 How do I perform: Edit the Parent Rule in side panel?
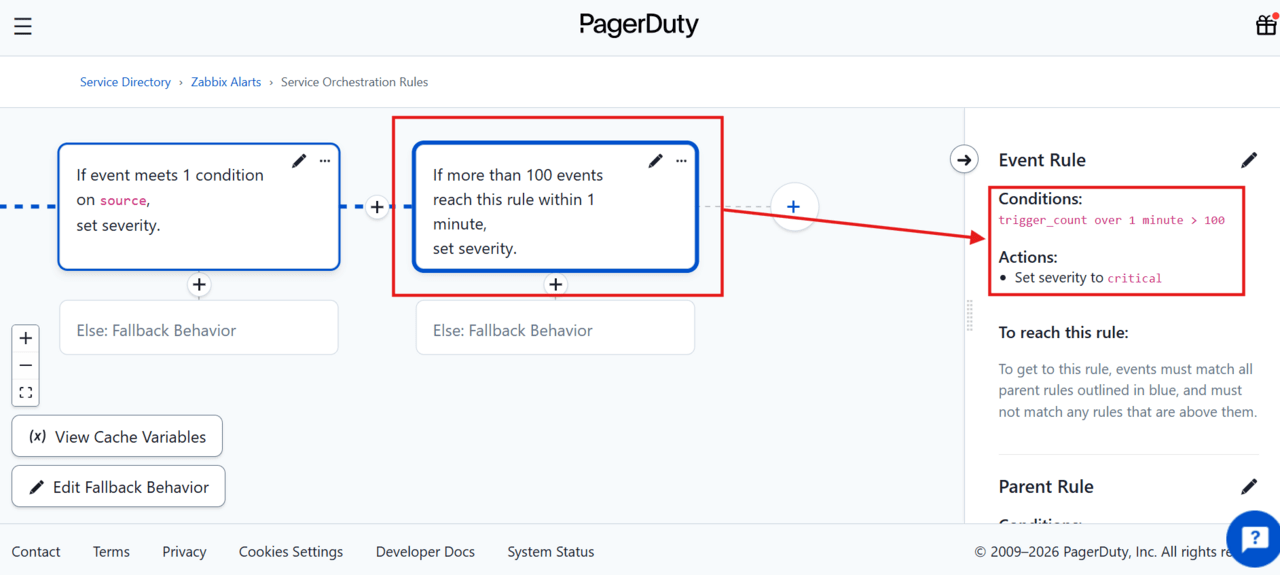tap(1249, 487)
